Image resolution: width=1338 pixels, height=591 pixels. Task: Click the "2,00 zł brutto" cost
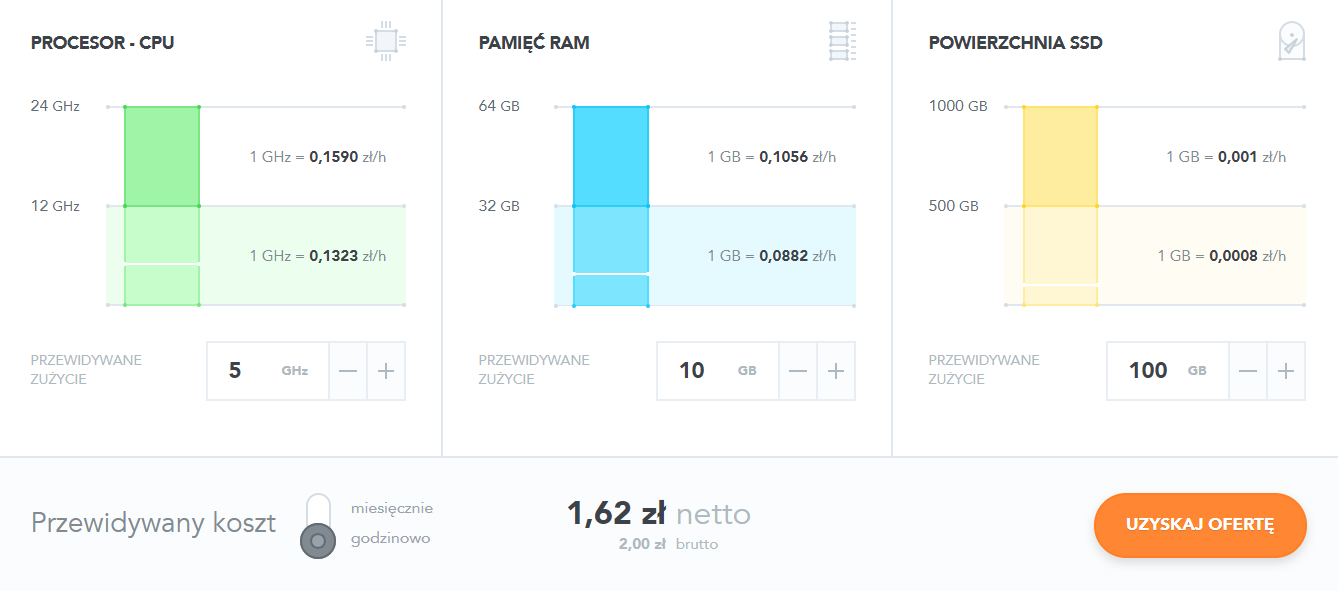668,544
